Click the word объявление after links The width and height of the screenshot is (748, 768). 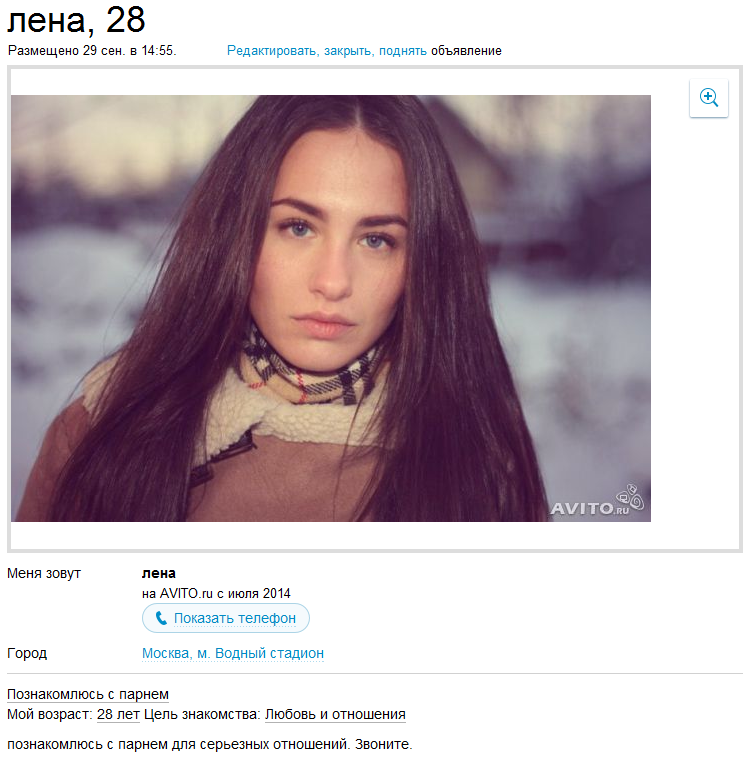tap(466, 51)
